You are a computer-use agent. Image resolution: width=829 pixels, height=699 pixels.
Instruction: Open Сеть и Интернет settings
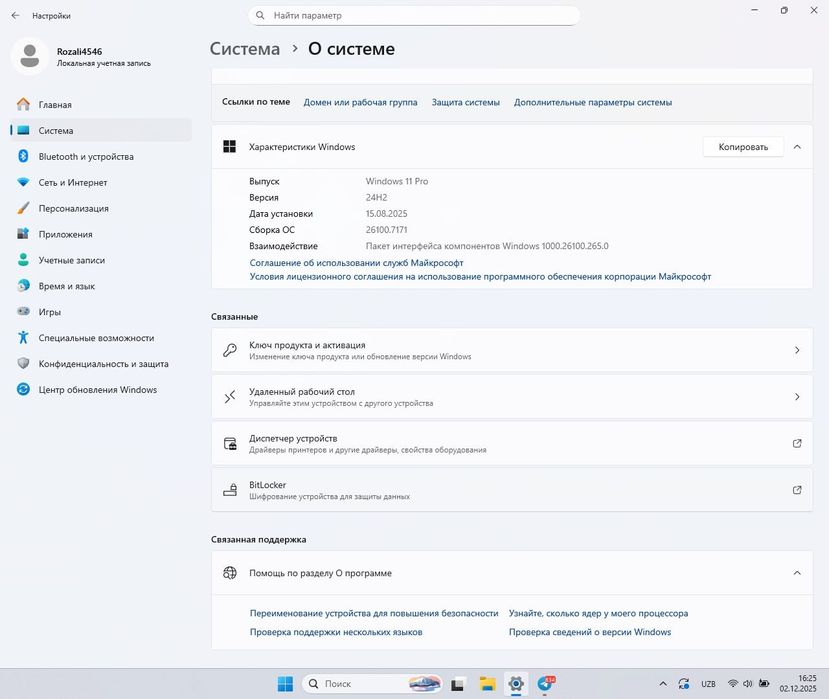(x=100, y=182)
